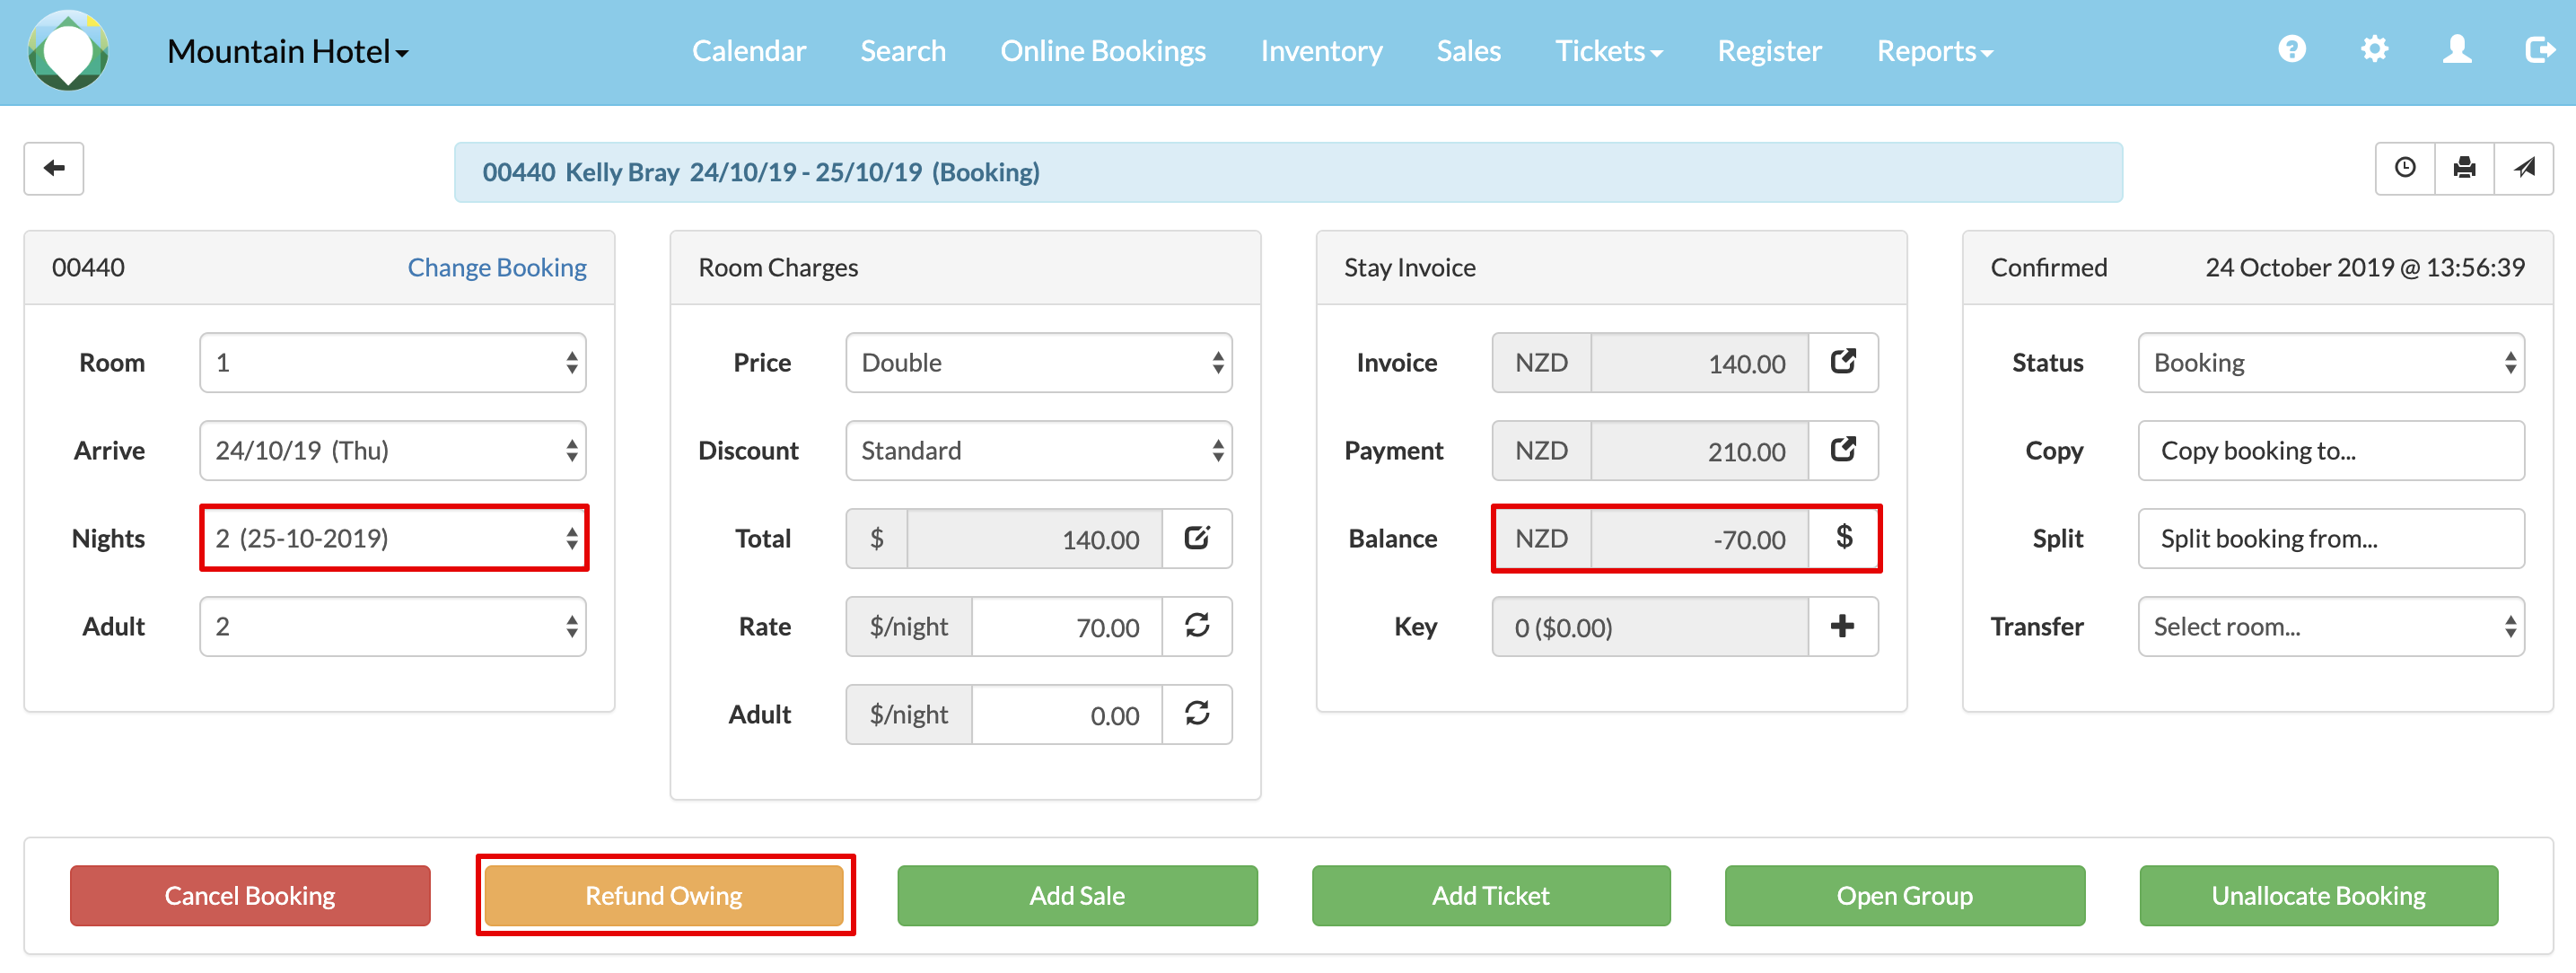This screenshot has width=2576, height=973.
Task: Open the help question-mark icon
Action: pyautogui.click(x=2292, y=50)
